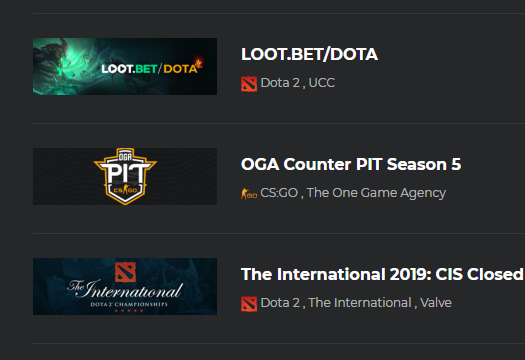The width and height of the screenshot is (525, 360).
Task: Click the LOOT.BET/DOTA wordmark inside the green banner
Action: point(152,68)
